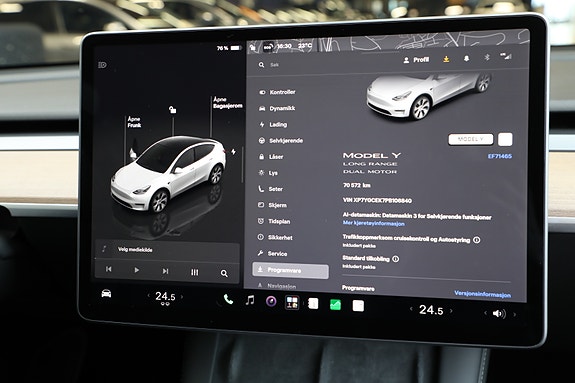Raise volume with right arrow
575x383 pixels.
click(514, 314)
